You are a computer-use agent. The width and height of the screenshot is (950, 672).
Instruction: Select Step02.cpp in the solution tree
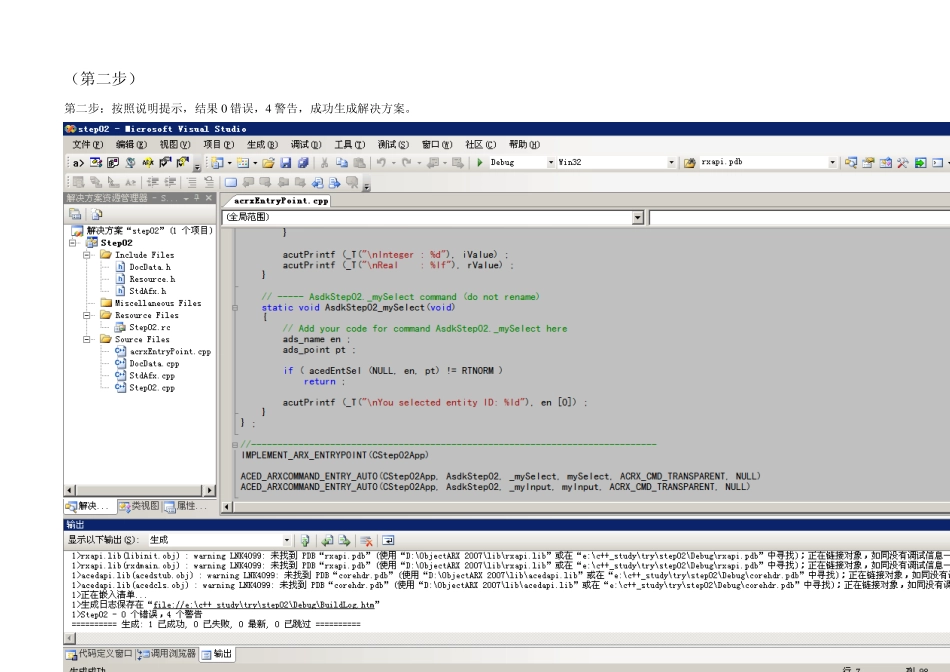click(x=152, y=388)
